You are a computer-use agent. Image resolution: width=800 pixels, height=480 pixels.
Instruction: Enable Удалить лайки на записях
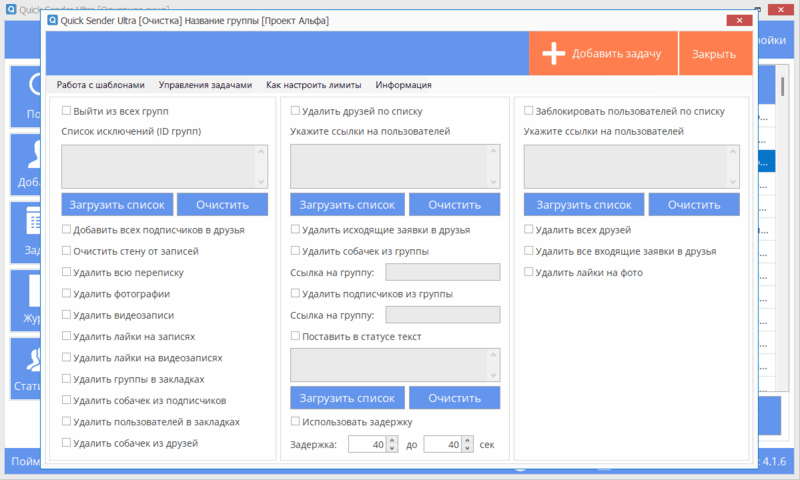click(66, 336)
